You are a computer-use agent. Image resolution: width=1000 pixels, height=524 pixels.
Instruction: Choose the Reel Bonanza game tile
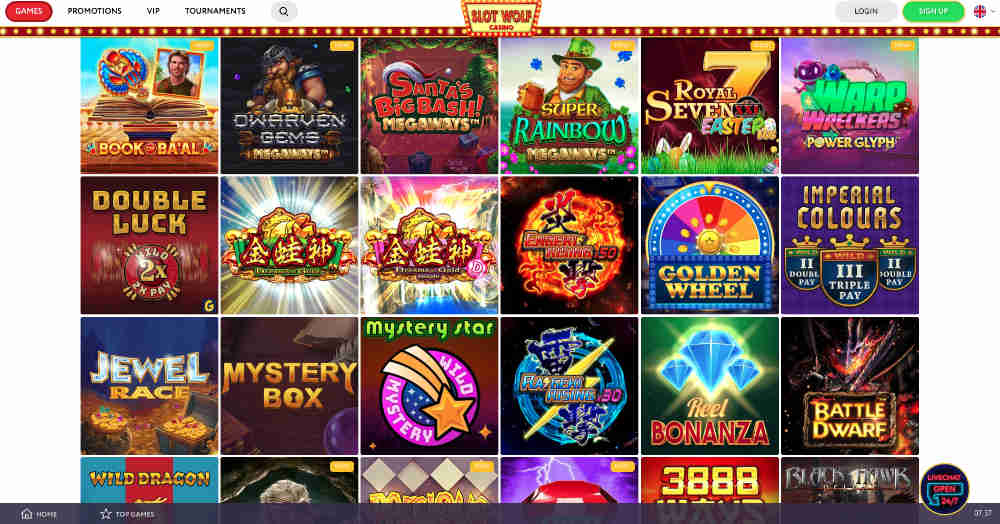(x=710, y=386)
